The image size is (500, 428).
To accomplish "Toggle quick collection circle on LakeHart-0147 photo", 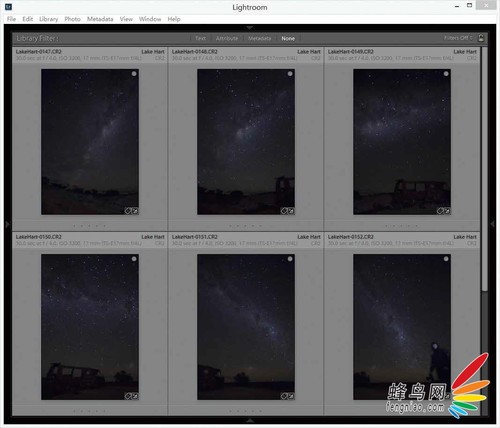I will coord(134,74).
